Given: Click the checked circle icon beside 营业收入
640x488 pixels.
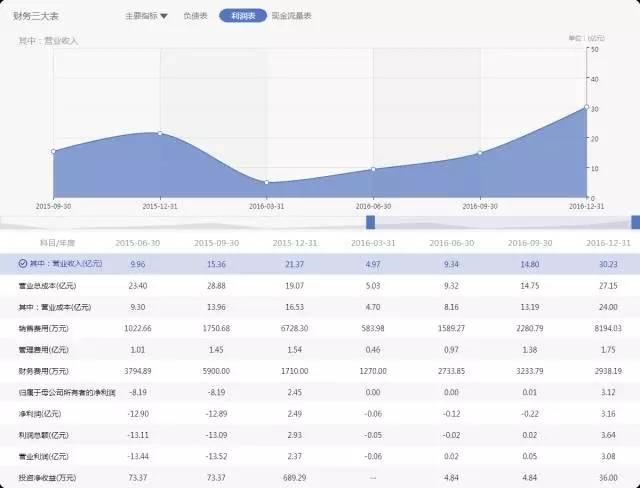Looking at the screenshot, I should (x=23, y=264).
